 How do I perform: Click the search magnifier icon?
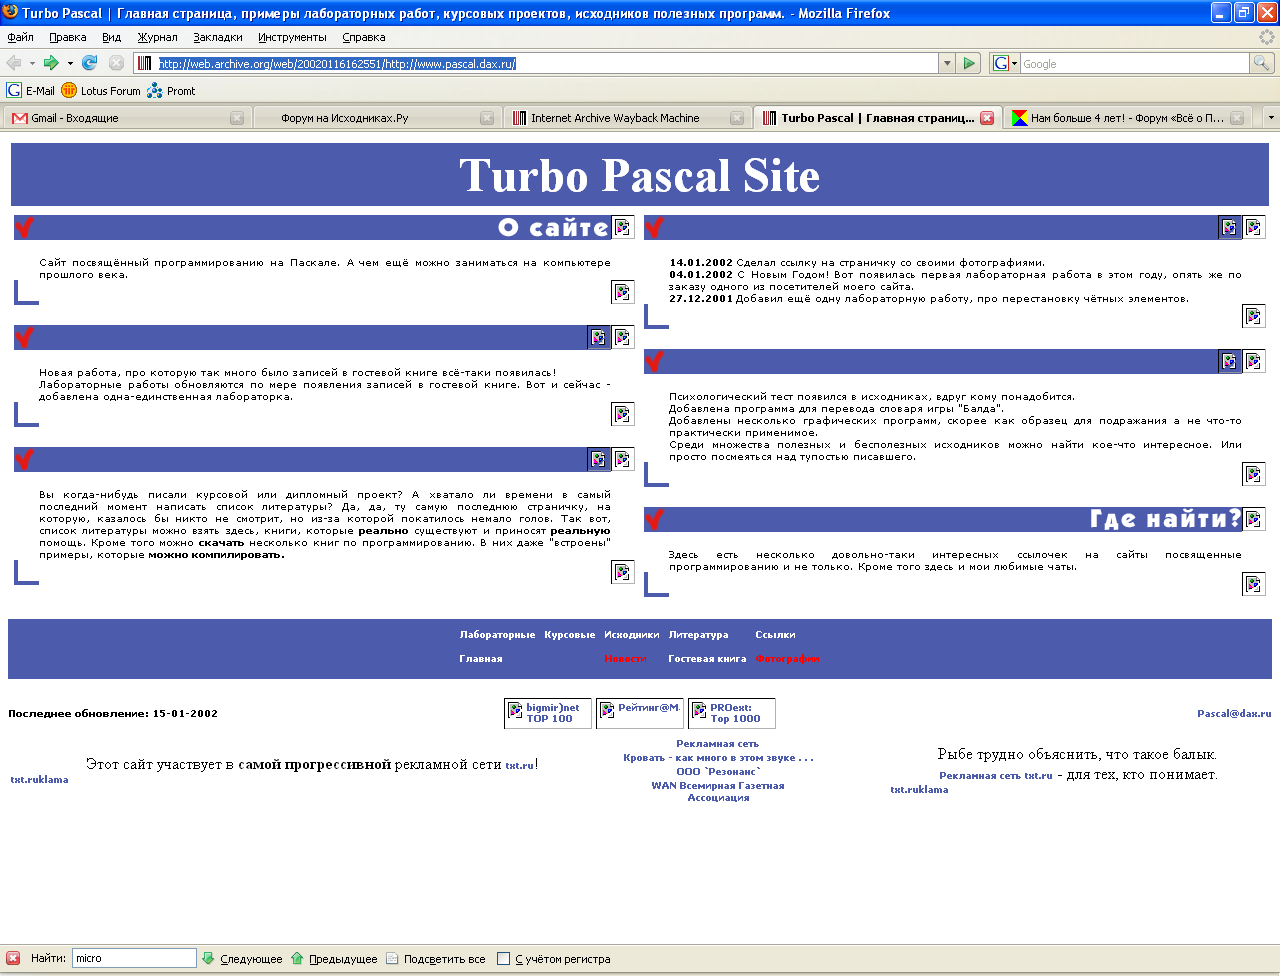pos(1263,63)
